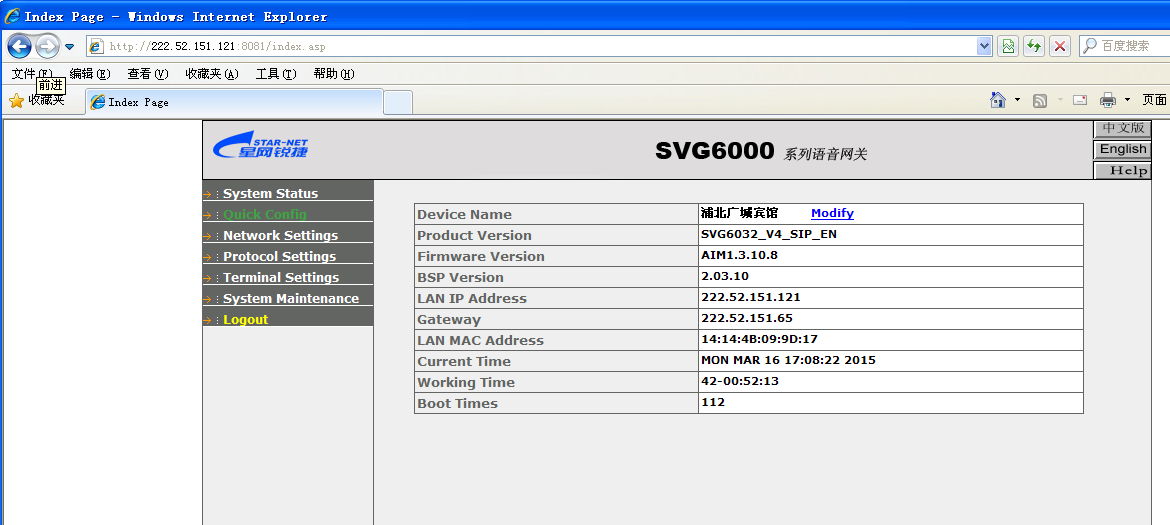Open the 收藏夹(A) menu
The image size is (1170, 525).
pos(212,74)
